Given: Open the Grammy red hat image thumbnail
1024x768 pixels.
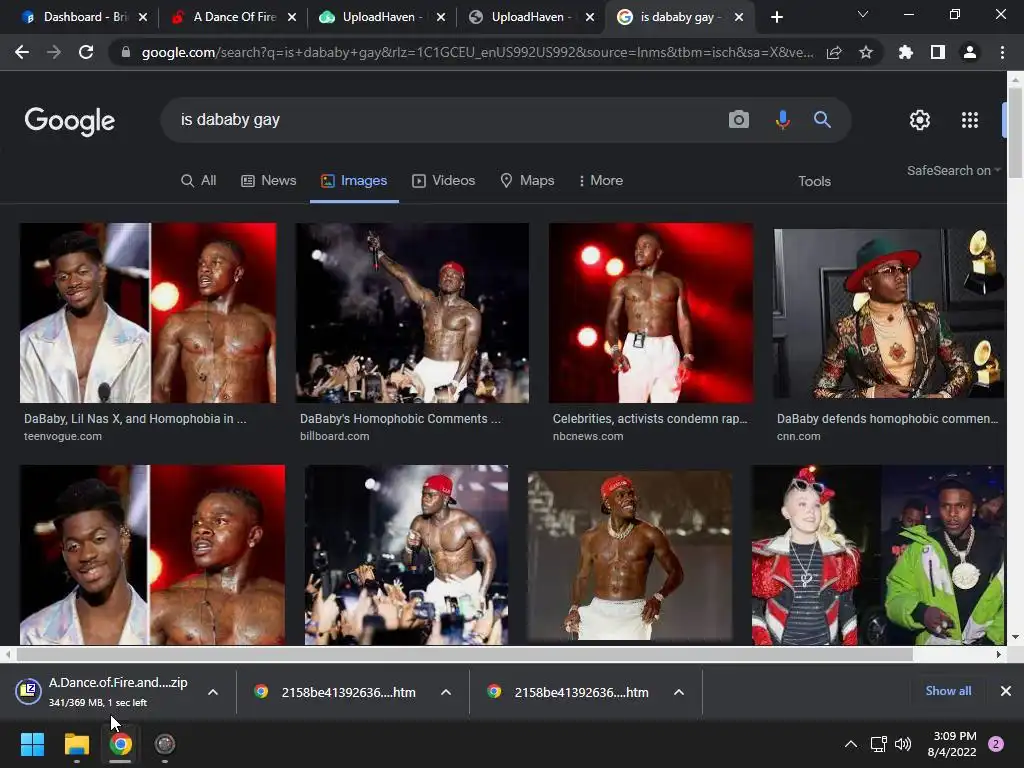Looking at the screenshot, I should pos(888,313).
